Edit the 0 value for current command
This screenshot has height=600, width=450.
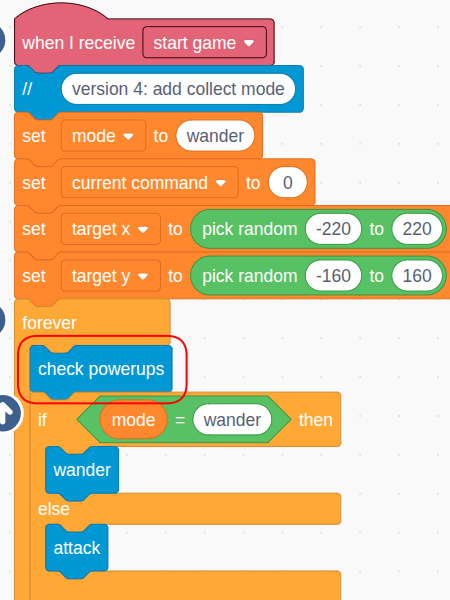pyautogui.click(x=288, y=183)
